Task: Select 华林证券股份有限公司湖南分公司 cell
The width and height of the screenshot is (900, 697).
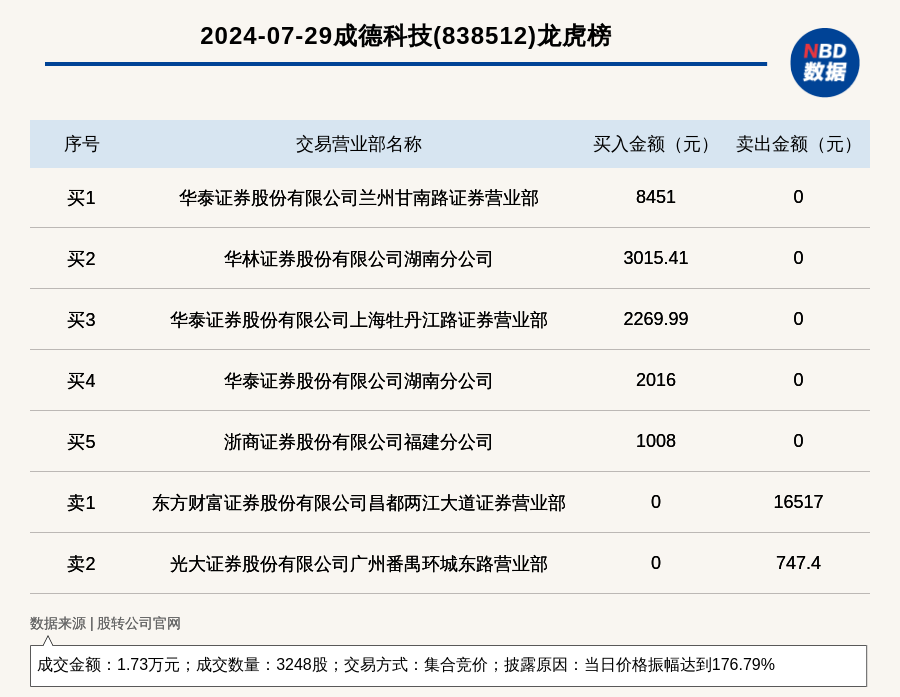Action: (359, 259)
